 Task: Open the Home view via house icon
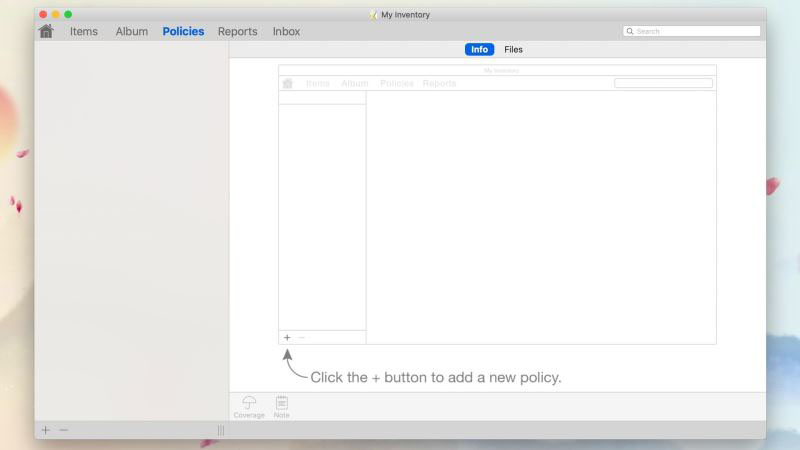pos(46,32)
